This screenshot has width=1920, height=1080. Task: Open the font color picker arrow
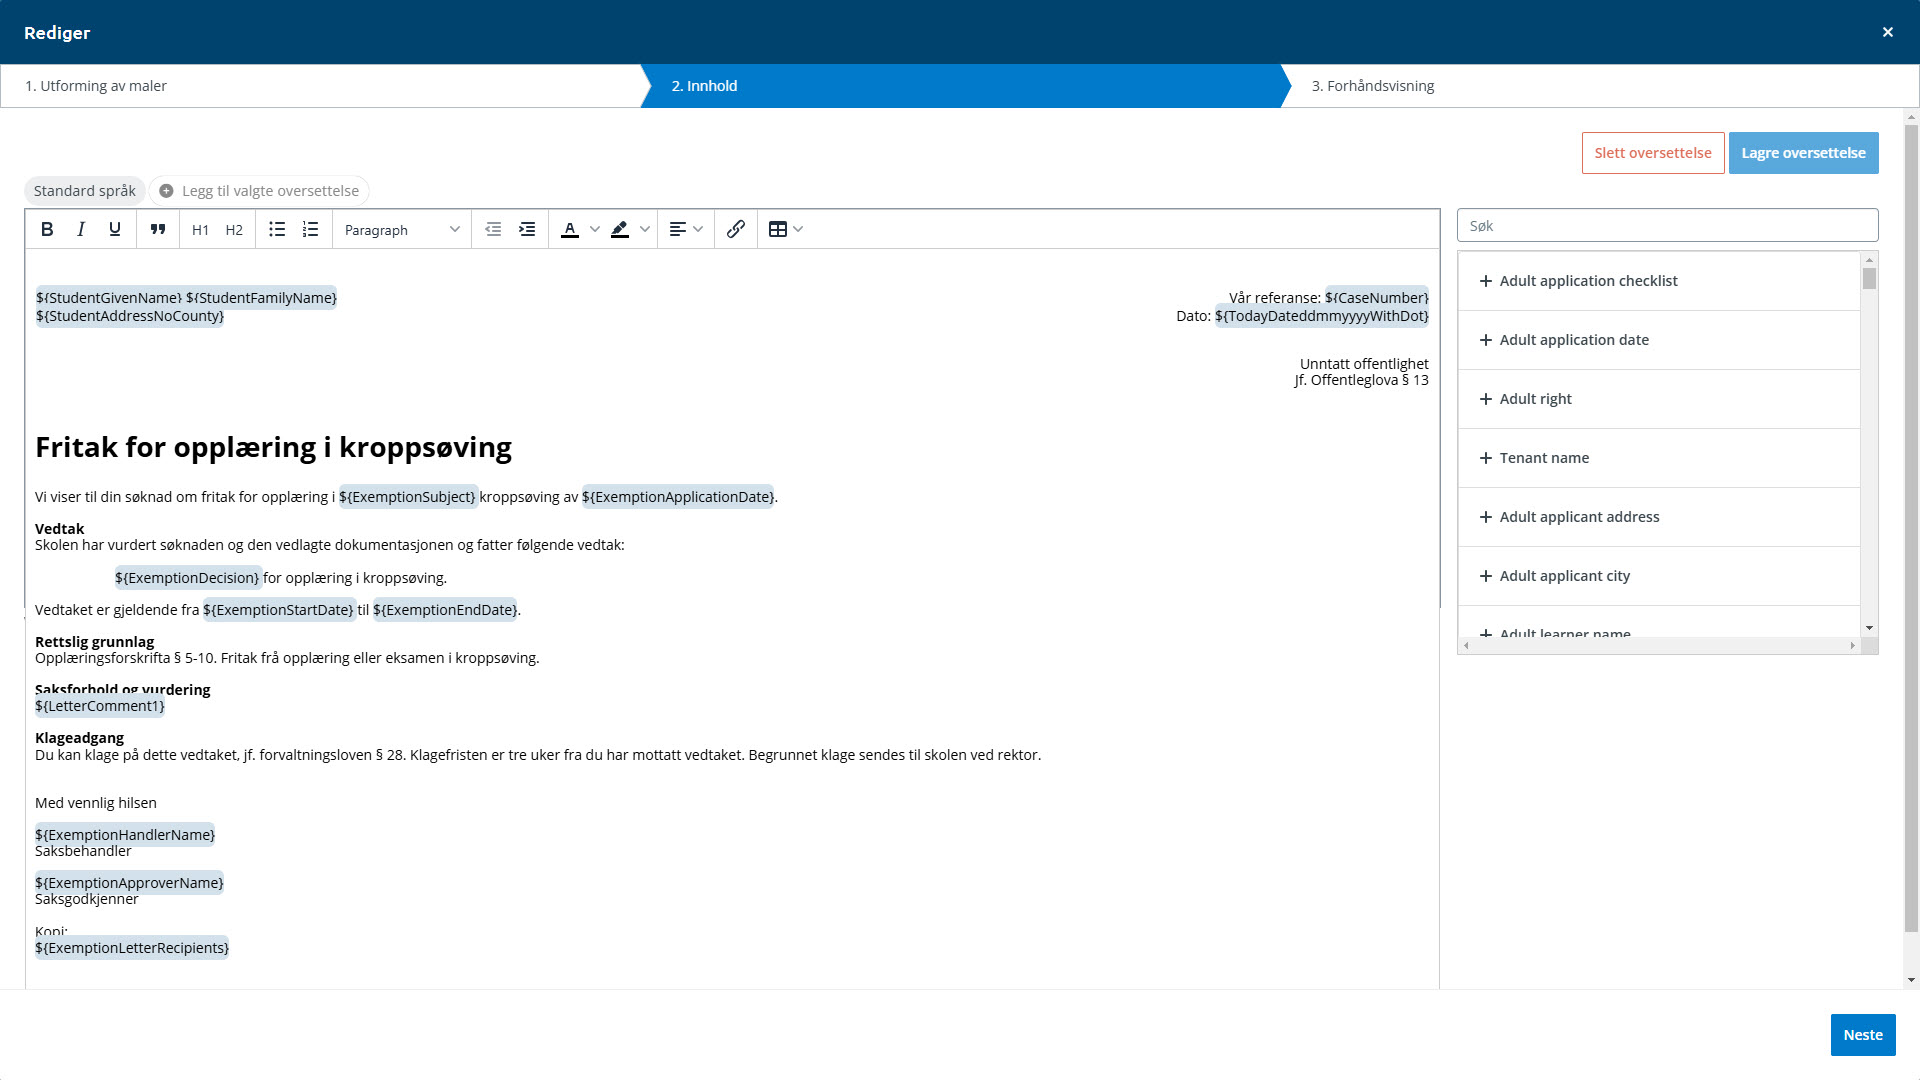595,229
